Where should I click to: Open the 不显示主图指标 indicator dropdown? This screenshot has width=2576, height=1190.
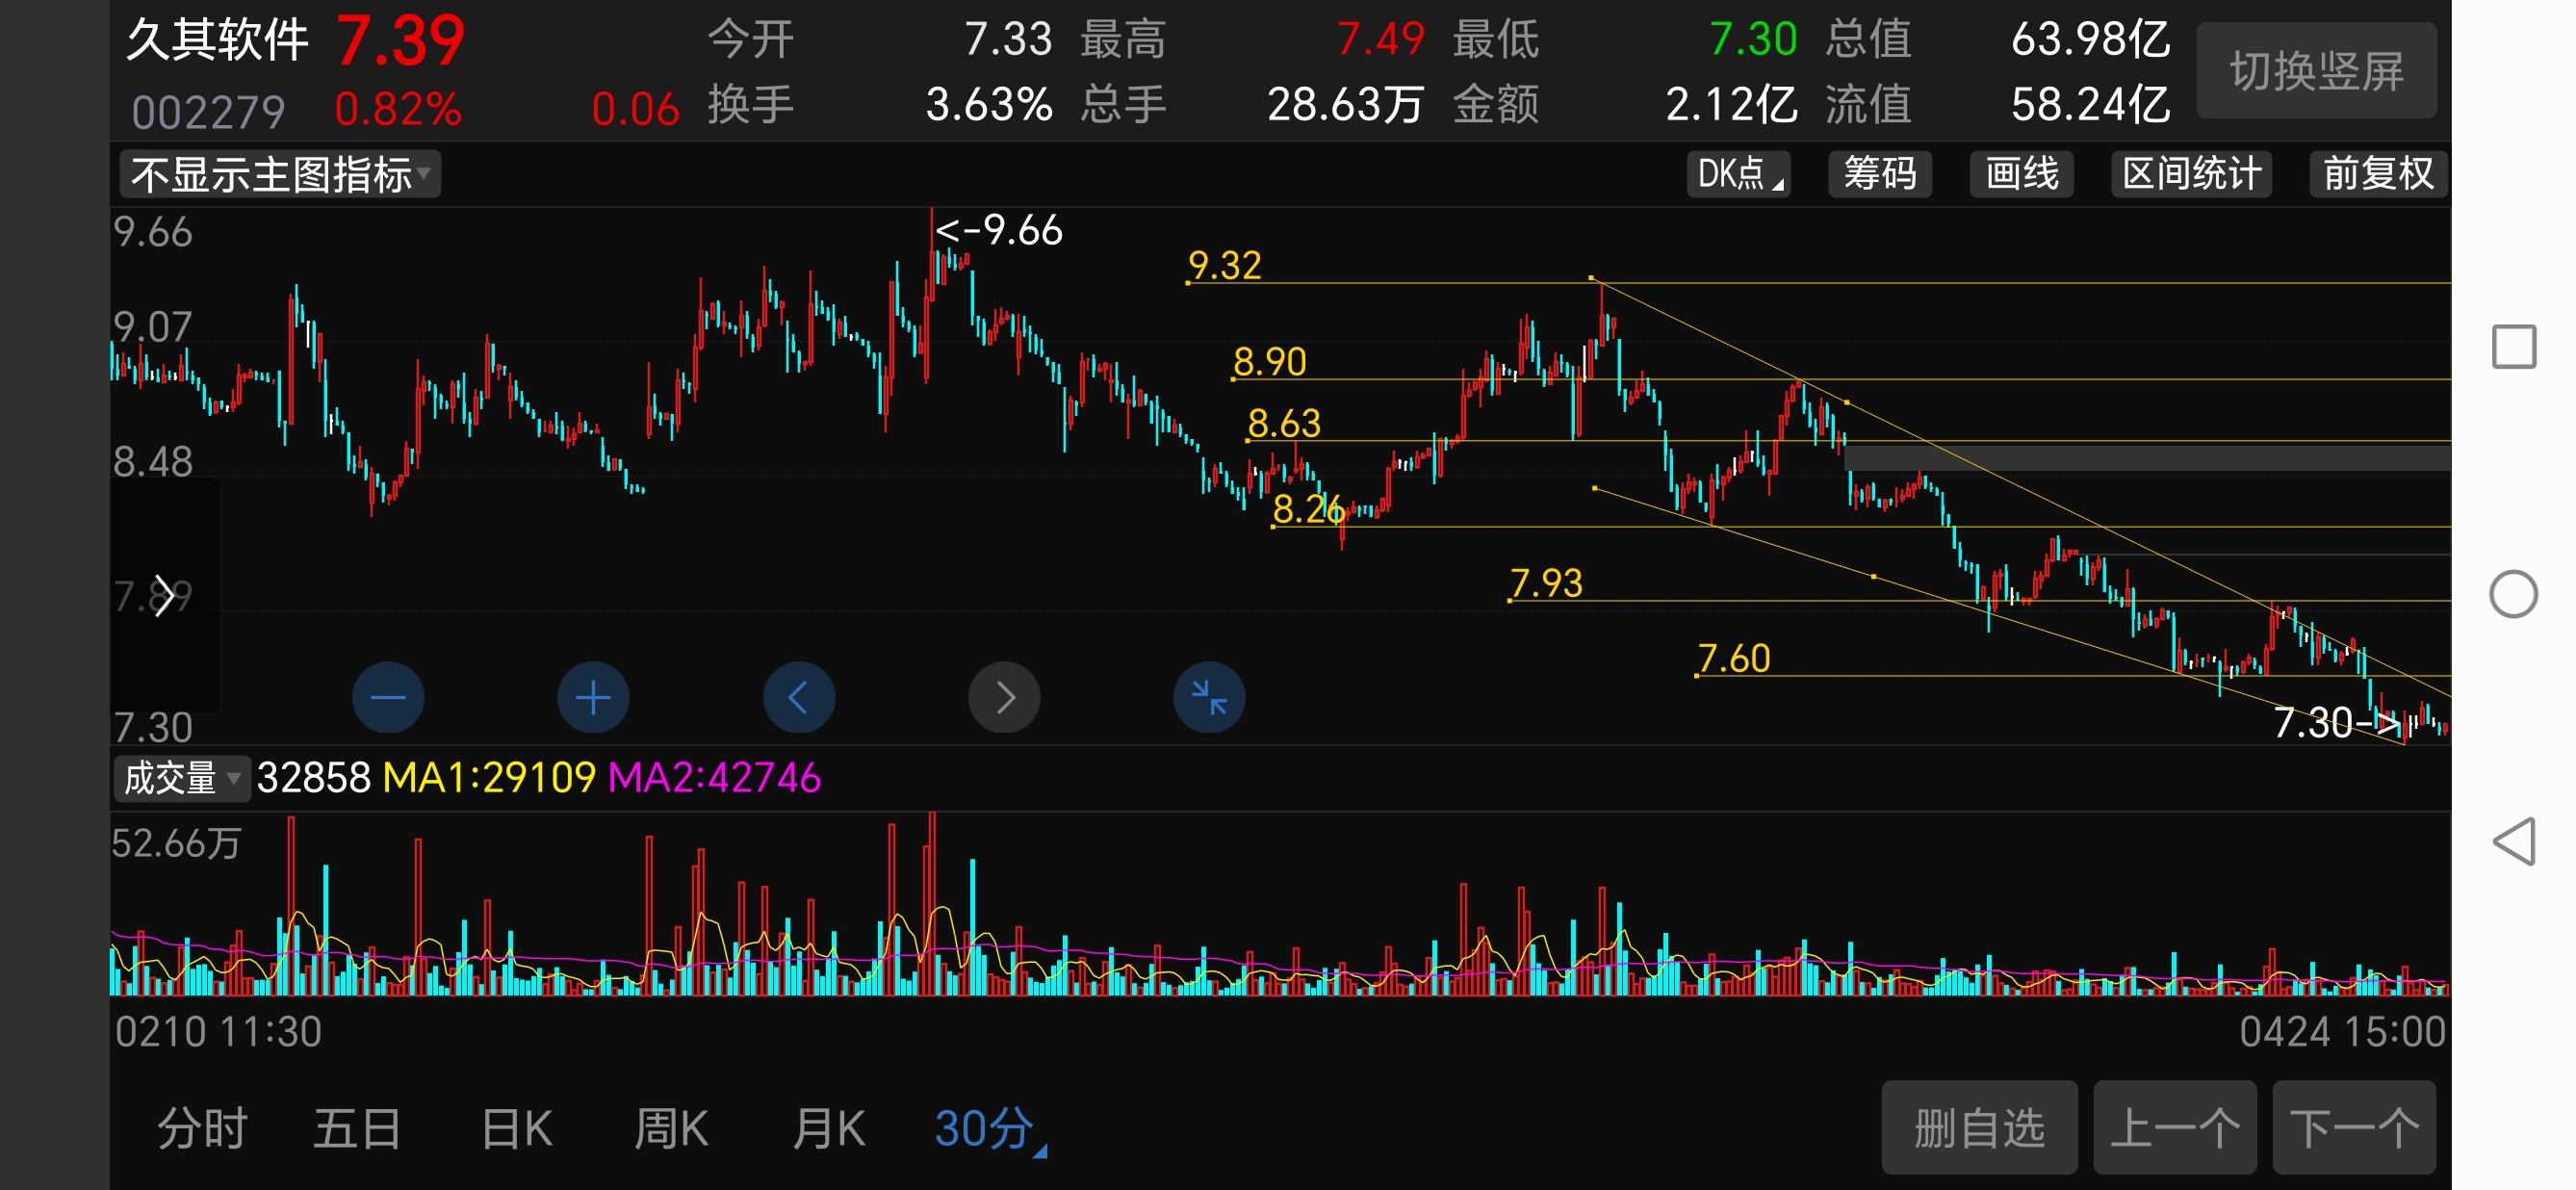tap(278, 174)
